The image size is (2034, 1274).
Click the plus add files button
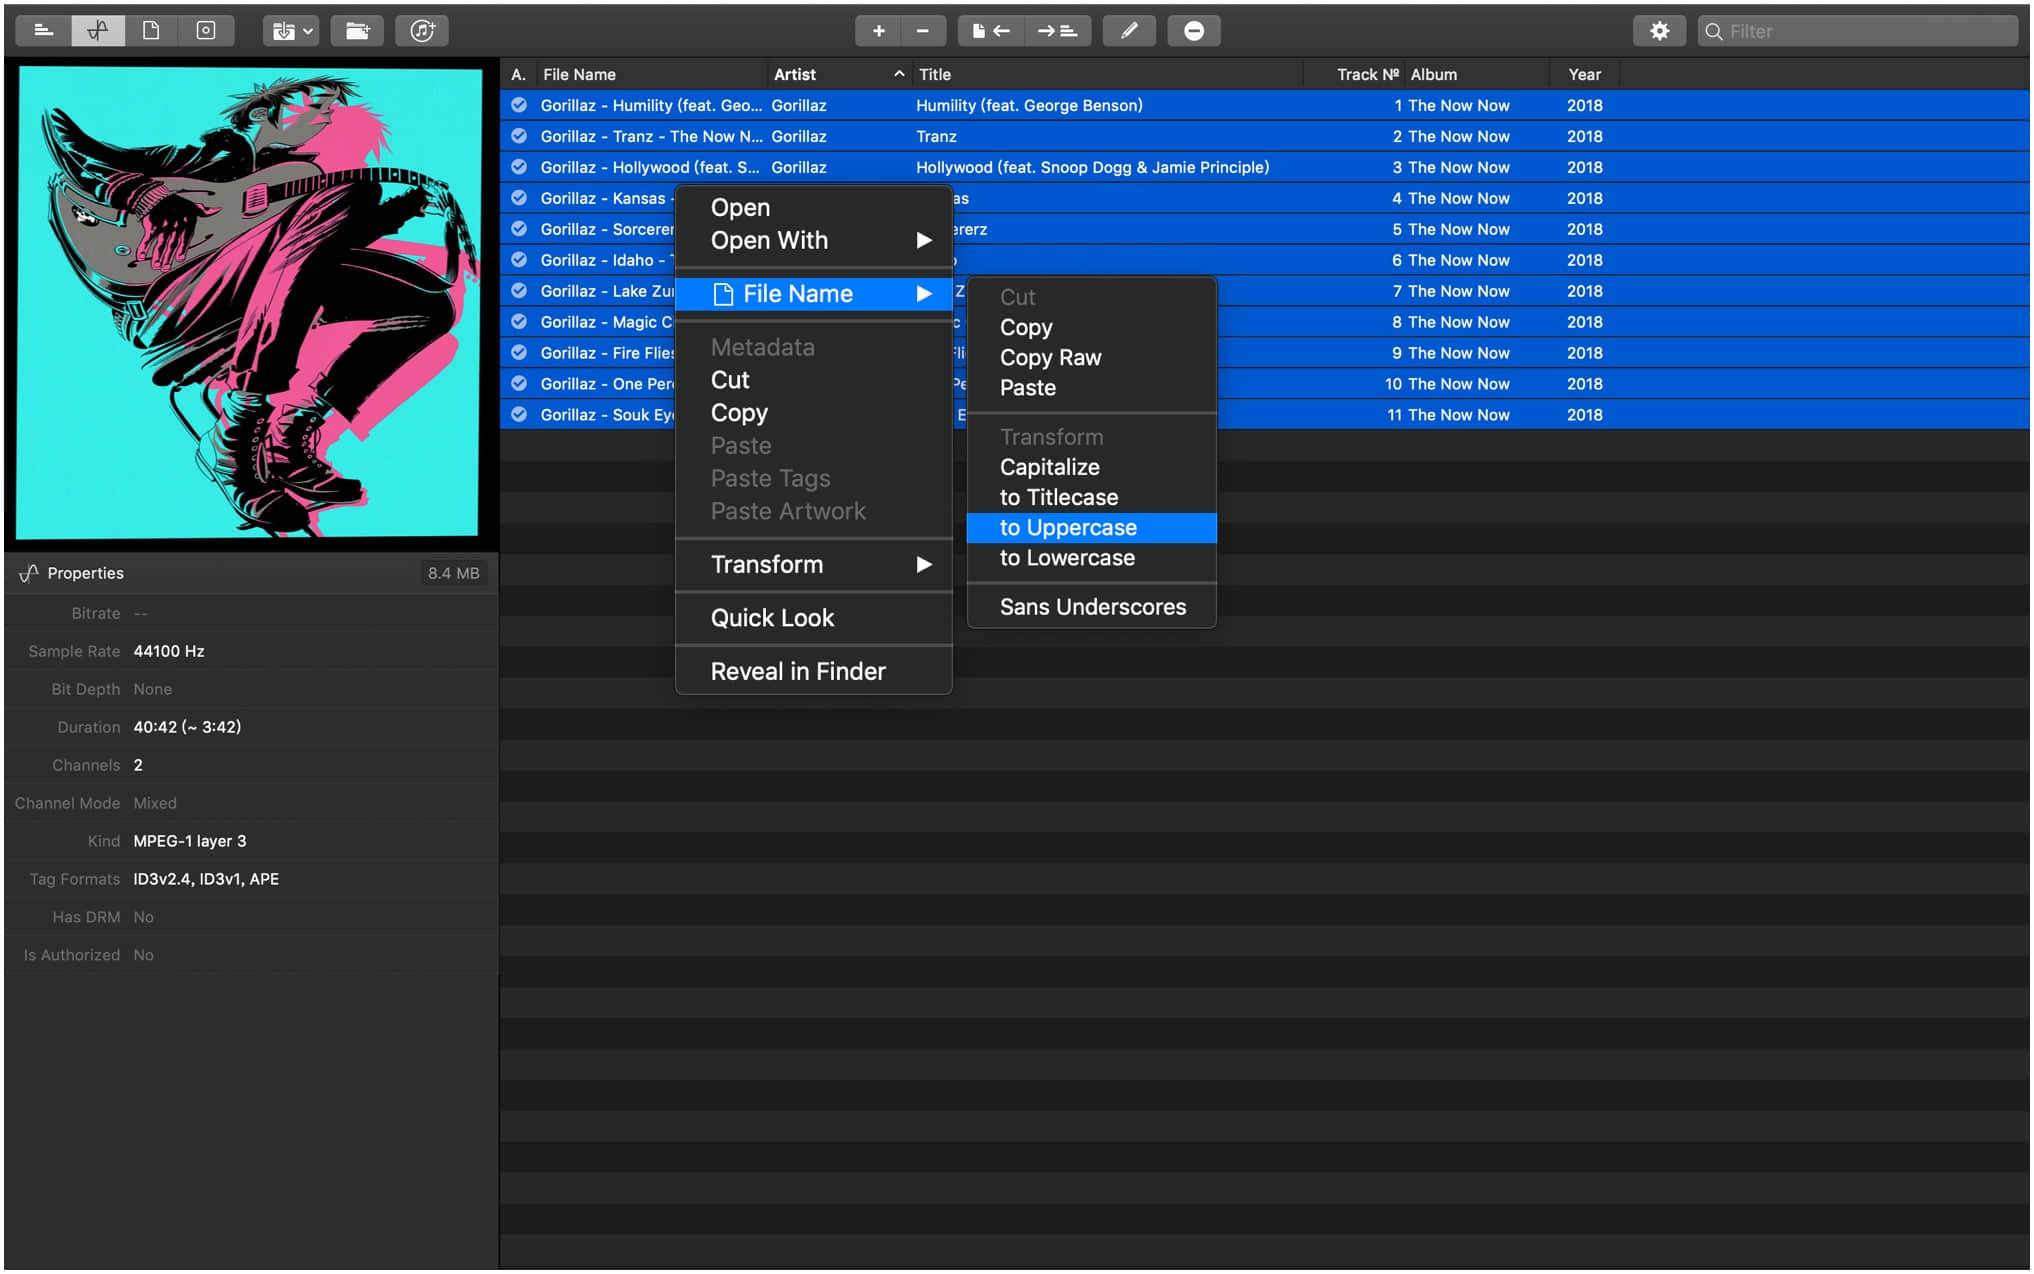click(878, 31)
